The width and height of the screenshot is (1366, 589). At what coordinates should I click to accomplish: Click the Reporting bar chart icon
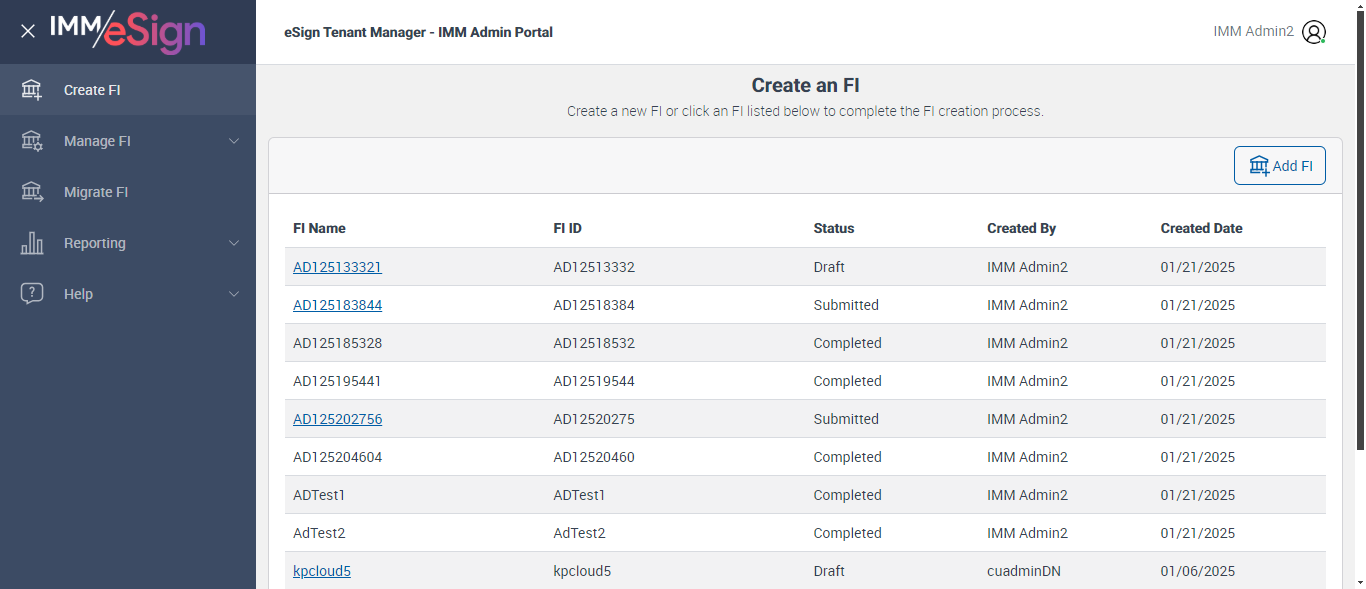click(x=32, y=243)
